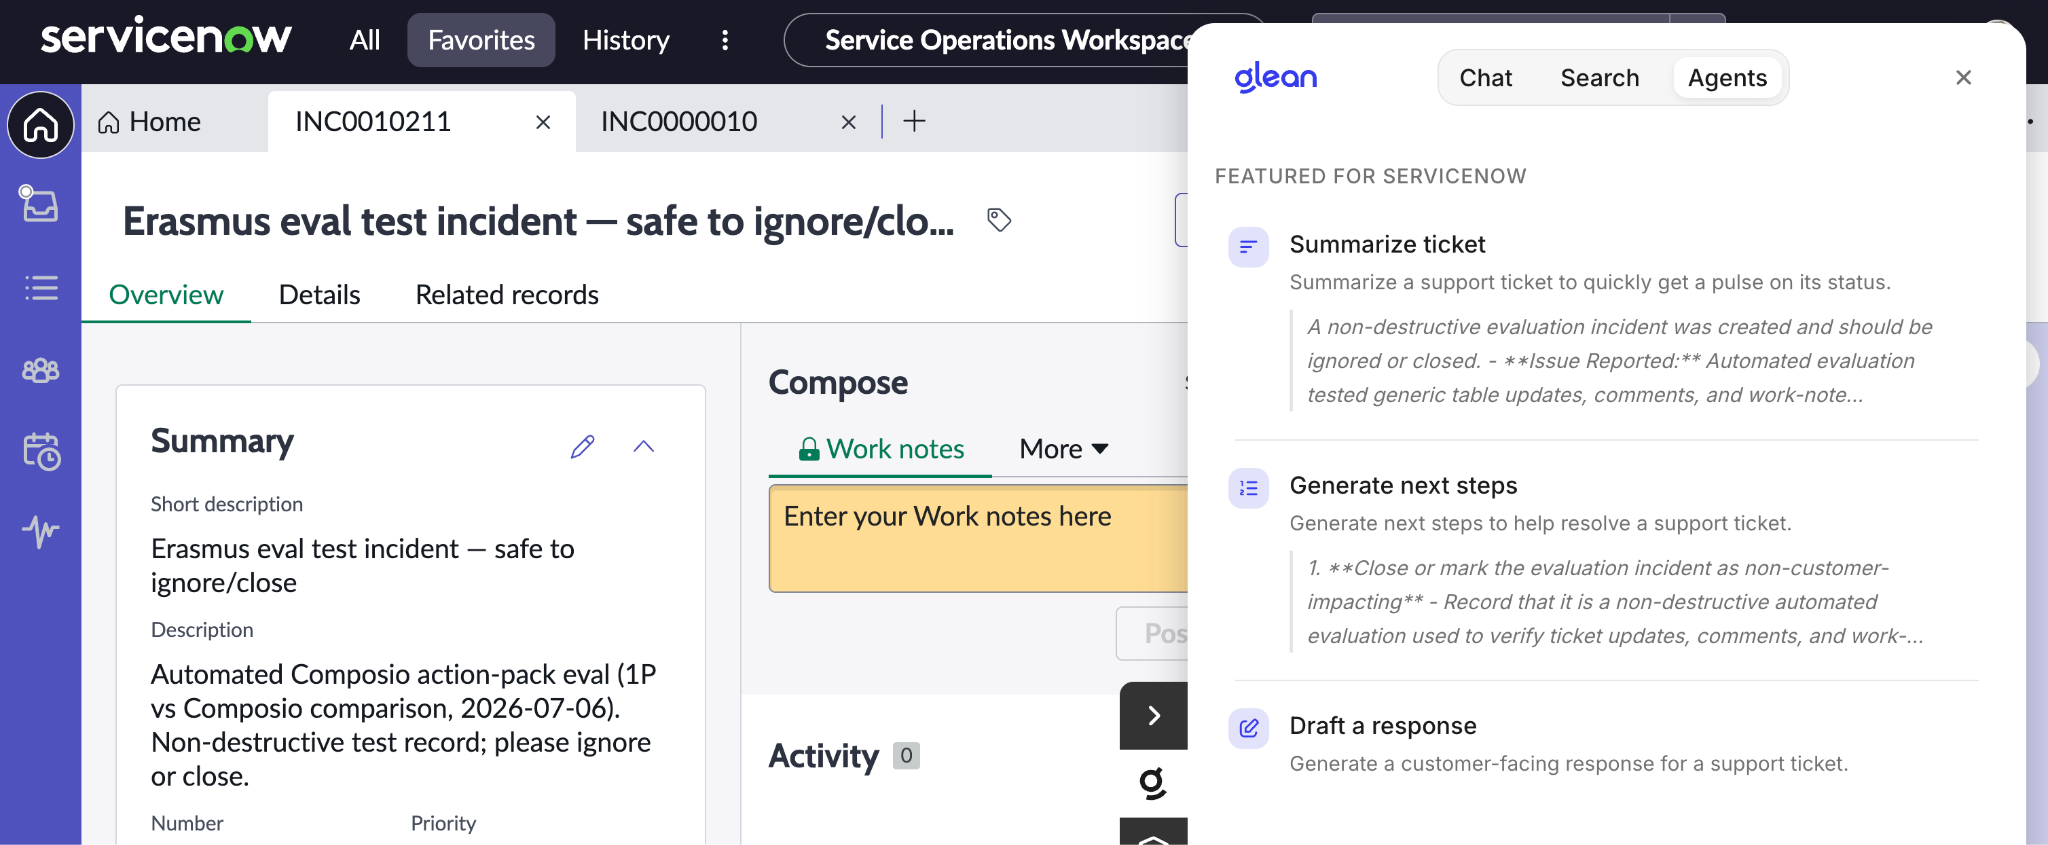Open the Favorites menu
The image size is (2048, 845).
(481, 40)
